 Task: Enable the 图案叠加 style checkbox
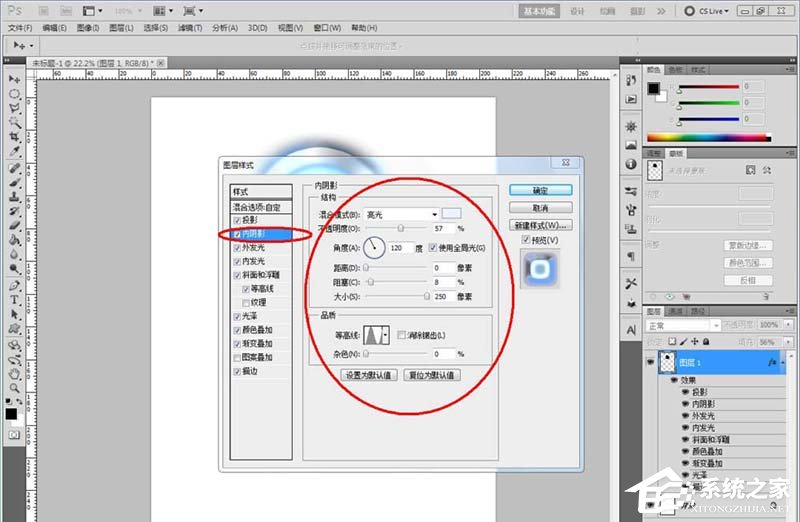pos(237,358)
